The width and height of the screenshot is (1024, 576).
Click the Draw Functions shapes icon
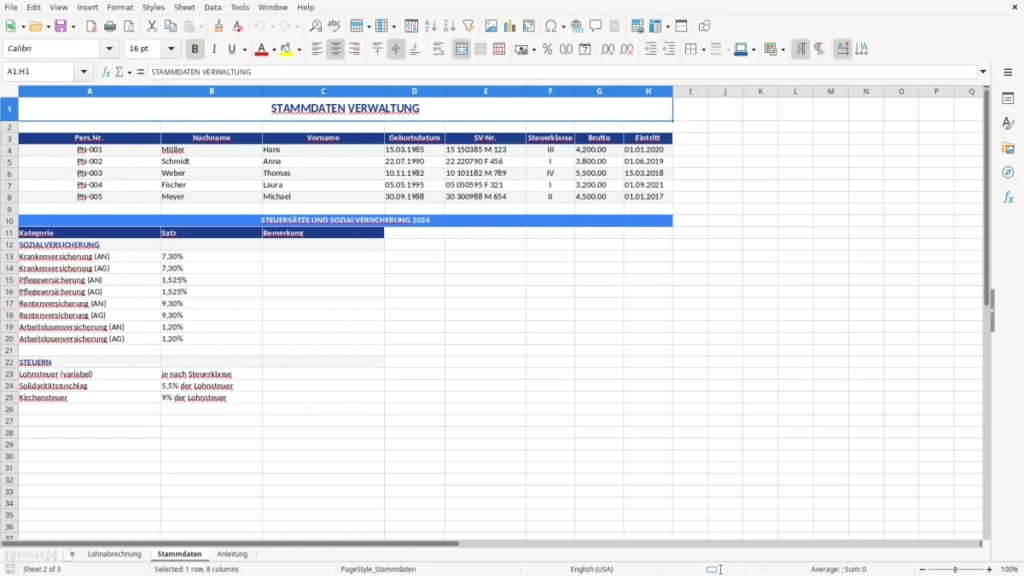pyautogui.click(x=704, y=26)
